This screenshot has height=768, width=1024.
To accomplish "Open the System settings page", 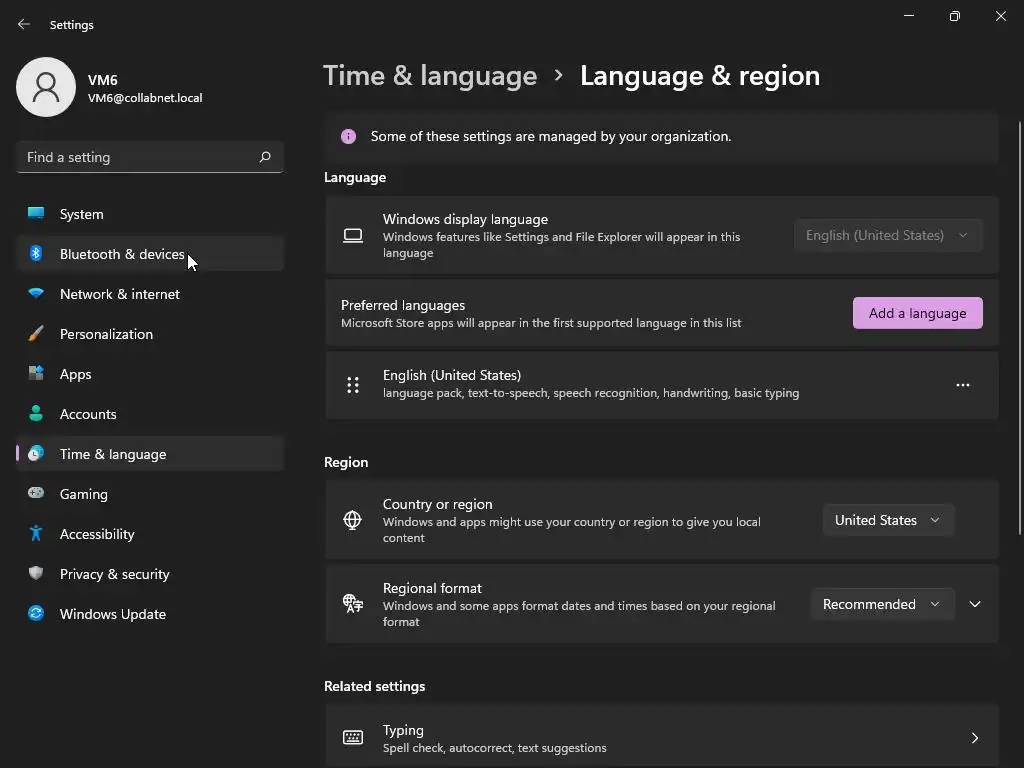I will click(x=81, y=214).
